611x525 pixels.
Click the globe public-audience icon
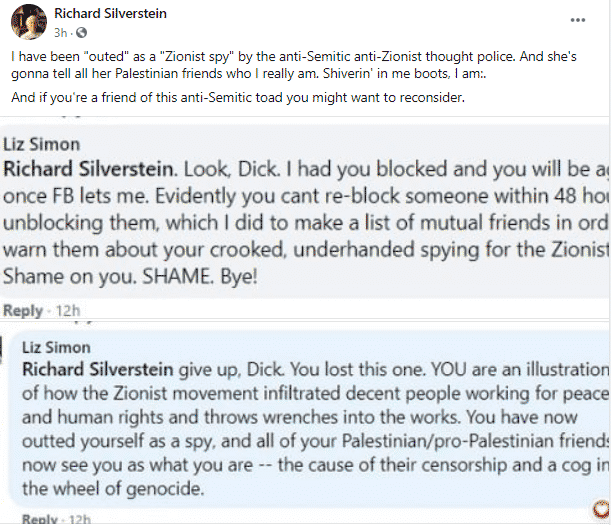pyautogui.click(x=81, y=32)
